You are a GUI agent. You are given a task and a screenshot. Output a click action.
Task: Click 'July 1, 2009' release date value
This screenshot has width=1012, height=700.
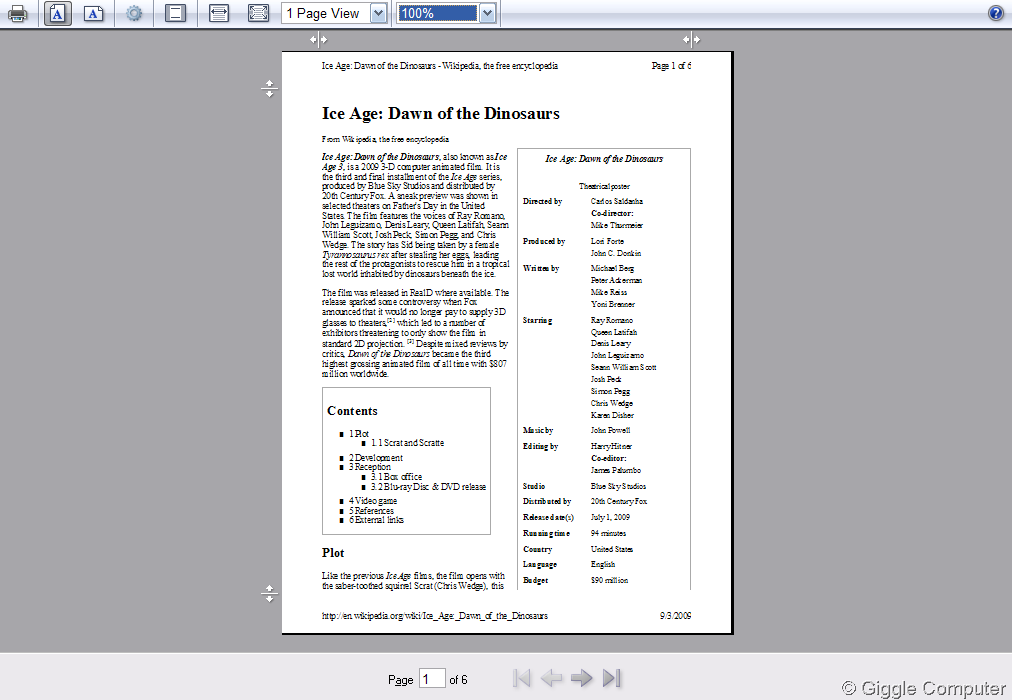(611, 517)
